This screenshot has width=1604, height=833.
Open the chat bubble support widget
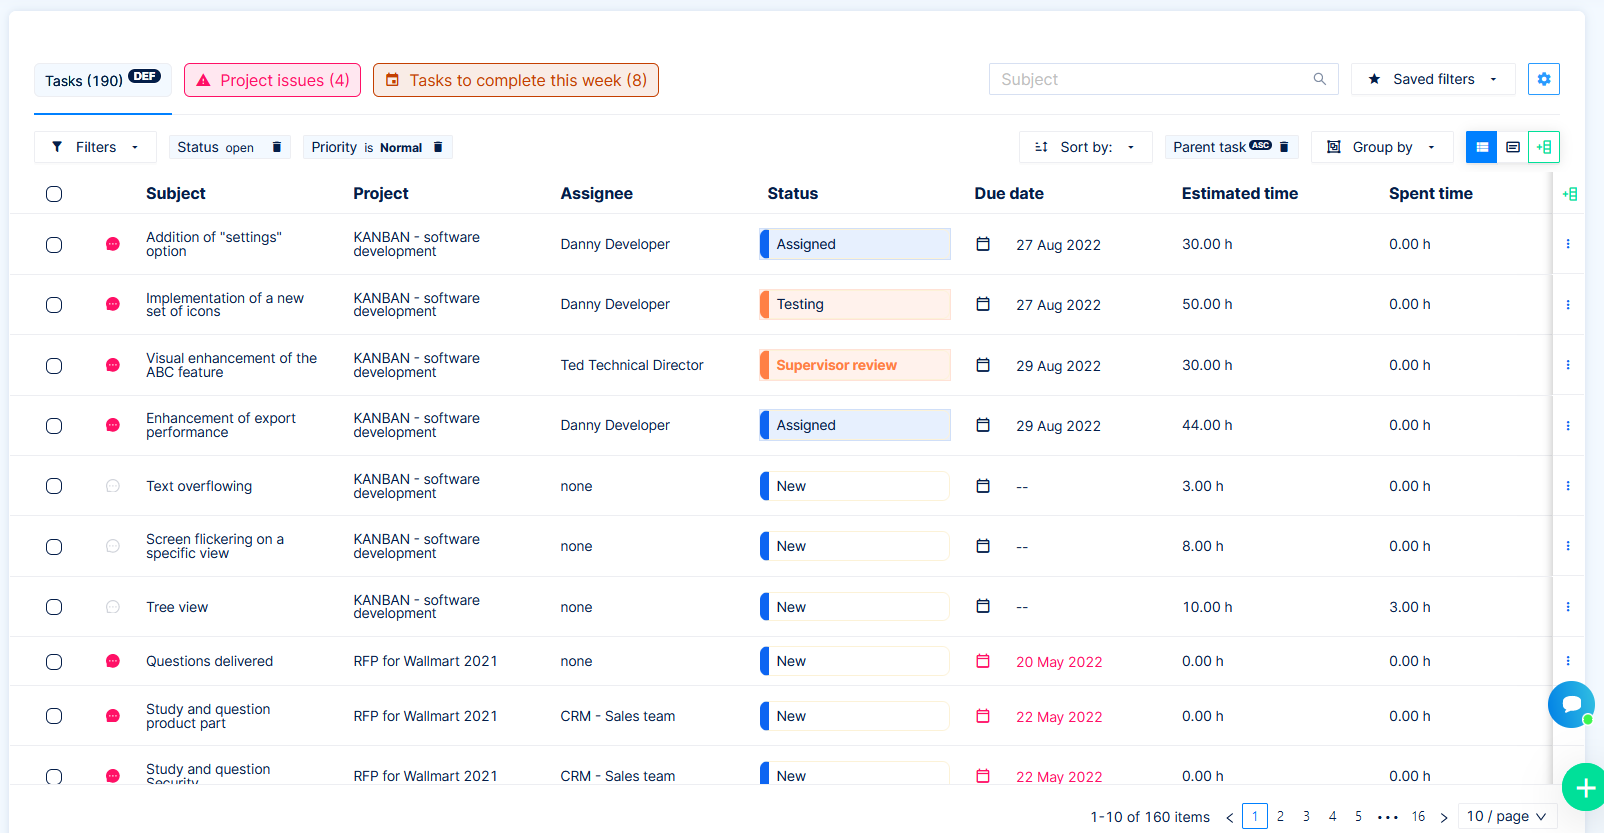click(1570, 705)
